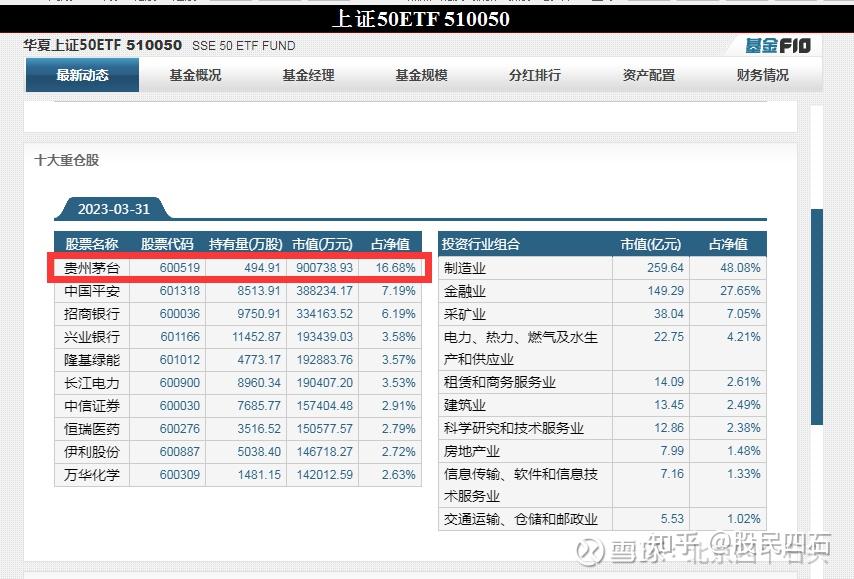This screenshot has width=854, height=579.
Task: Open 中国平安 stock details
Action: 94,289
